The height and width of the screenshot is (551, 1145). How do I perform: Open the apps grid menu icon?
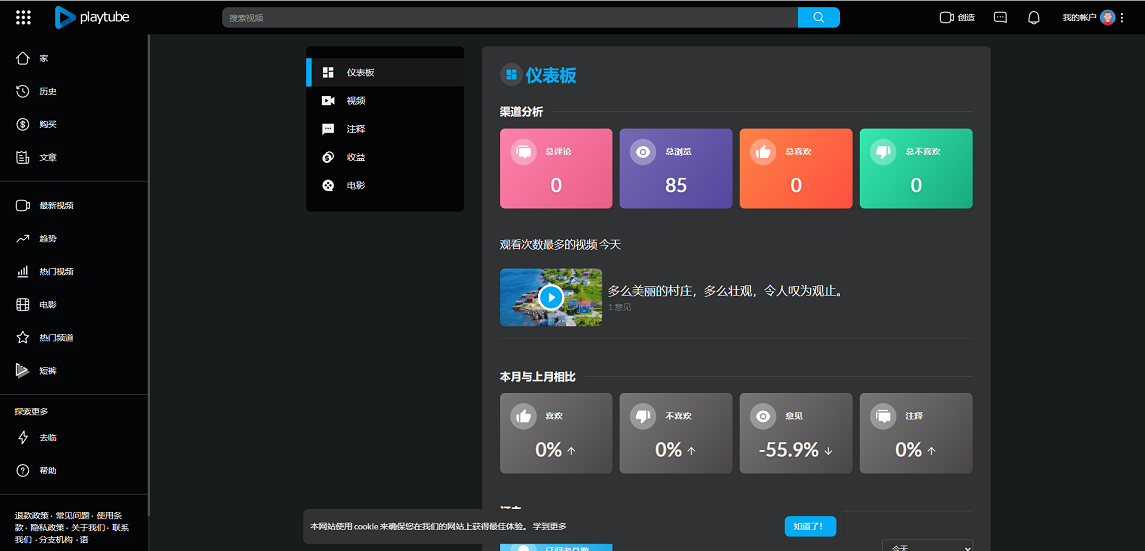(x=23, y=17)
